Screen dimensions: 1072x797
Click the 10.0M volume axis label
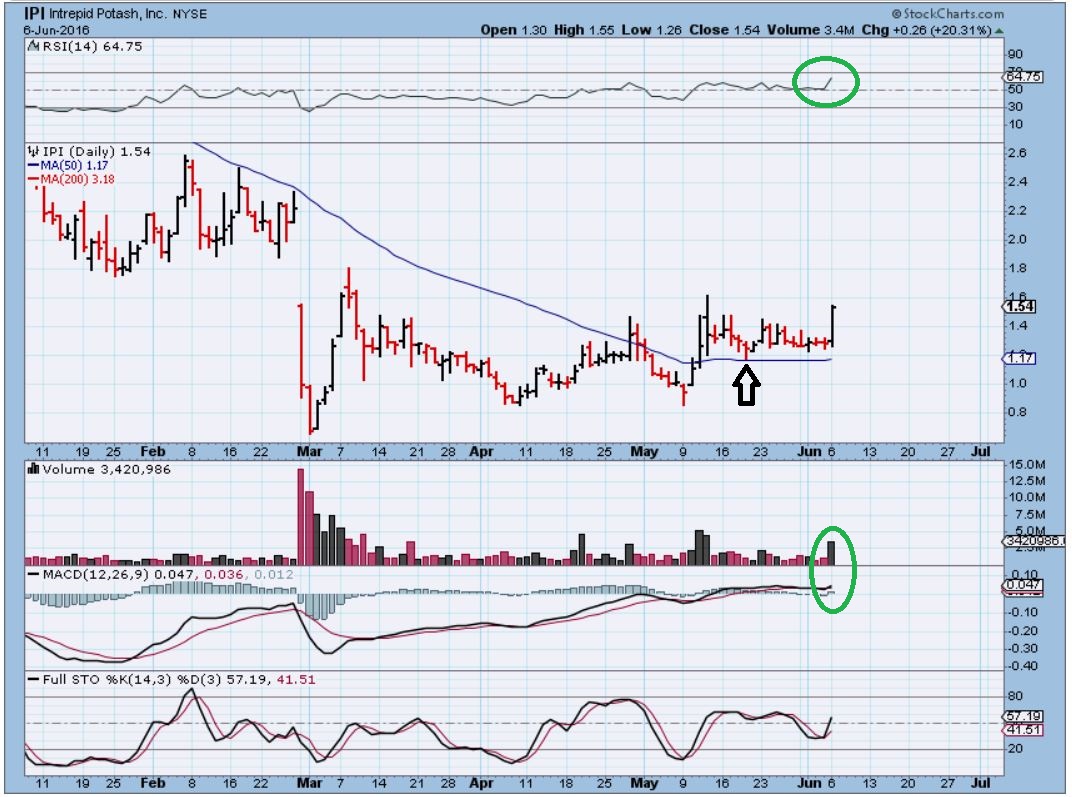point(1027,497)
